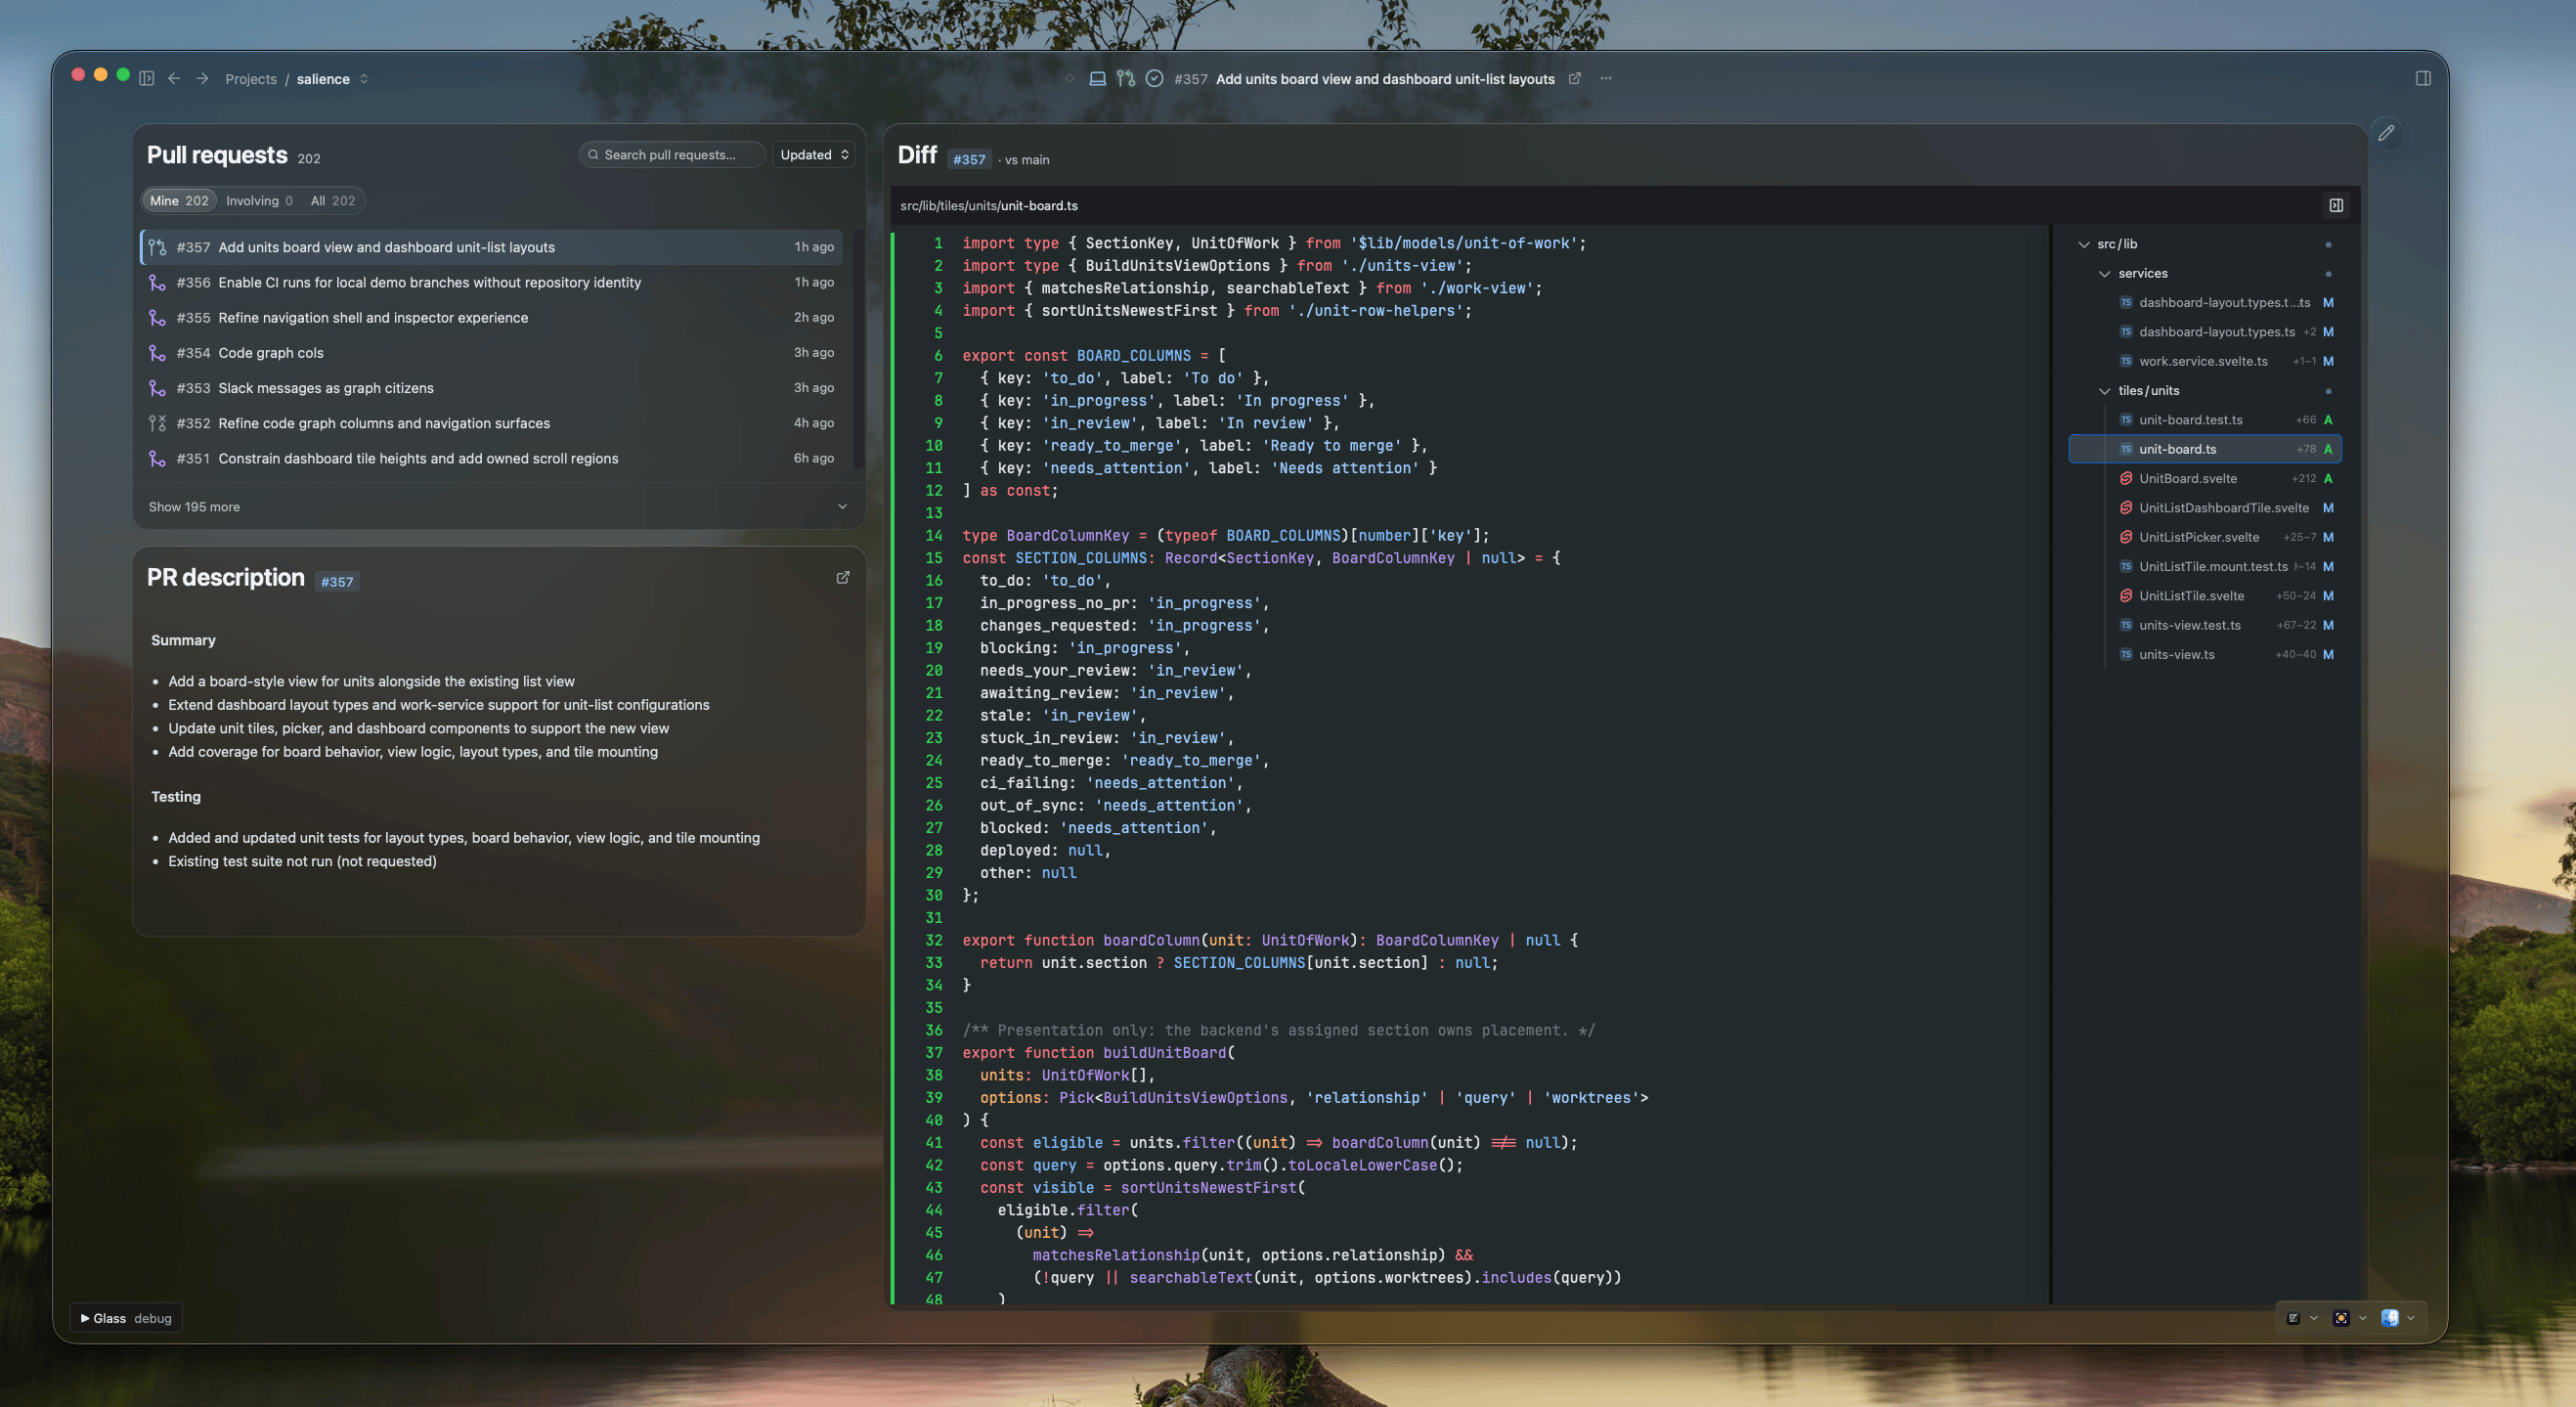
Task: Click the closed PR icon of #352 row
Action: click(157, 423)
